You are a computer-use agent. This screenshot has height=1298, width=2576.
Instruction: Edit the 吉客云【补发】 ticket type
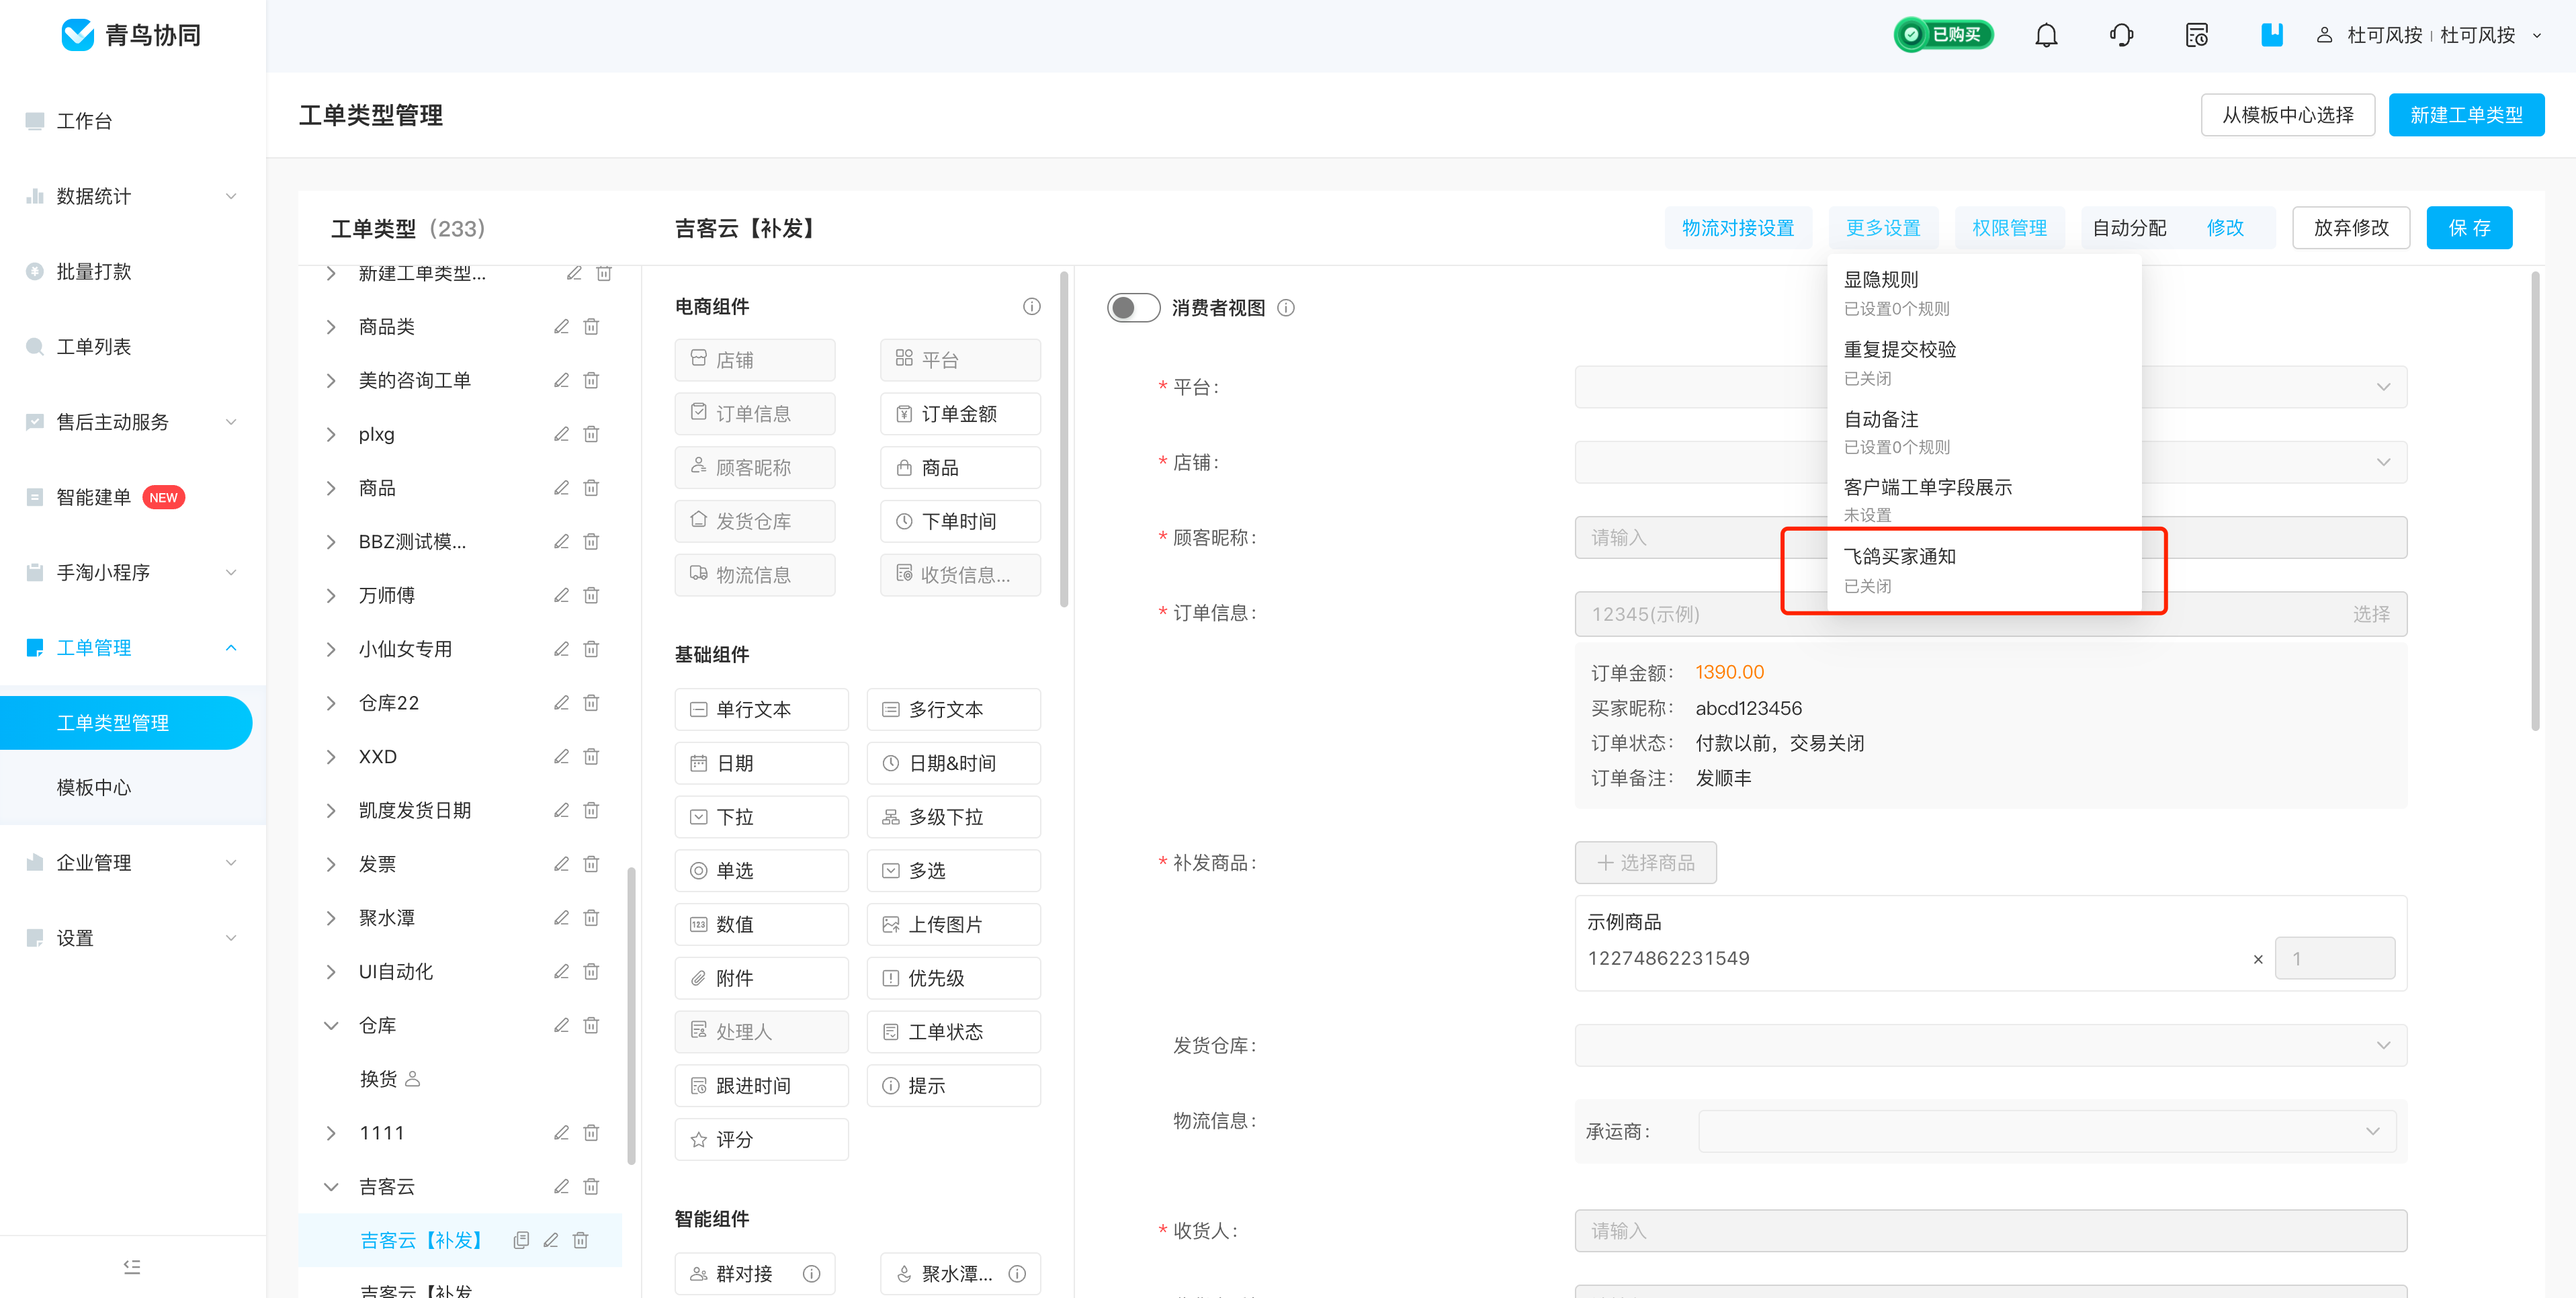(551, 1240)
